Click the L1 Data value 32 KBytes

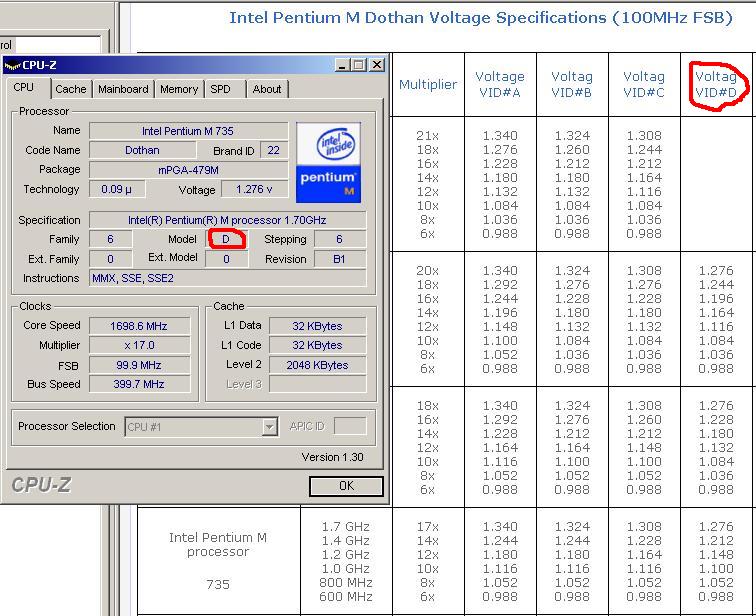(x=317, y=326)
